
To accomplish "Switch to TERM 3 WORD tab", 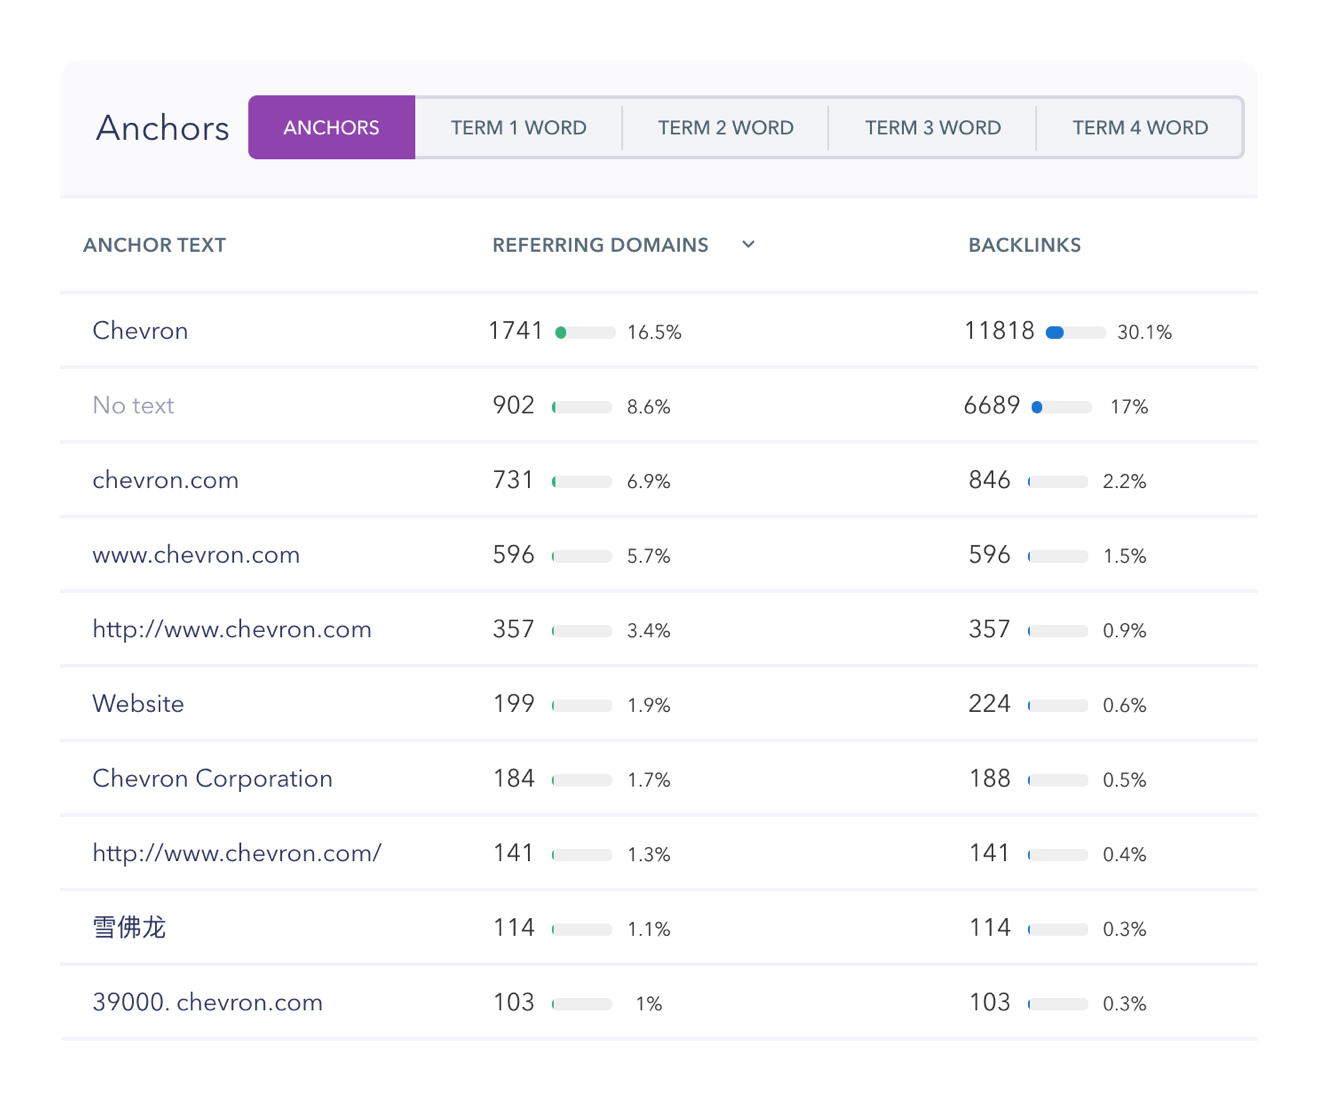I will 932,127.
